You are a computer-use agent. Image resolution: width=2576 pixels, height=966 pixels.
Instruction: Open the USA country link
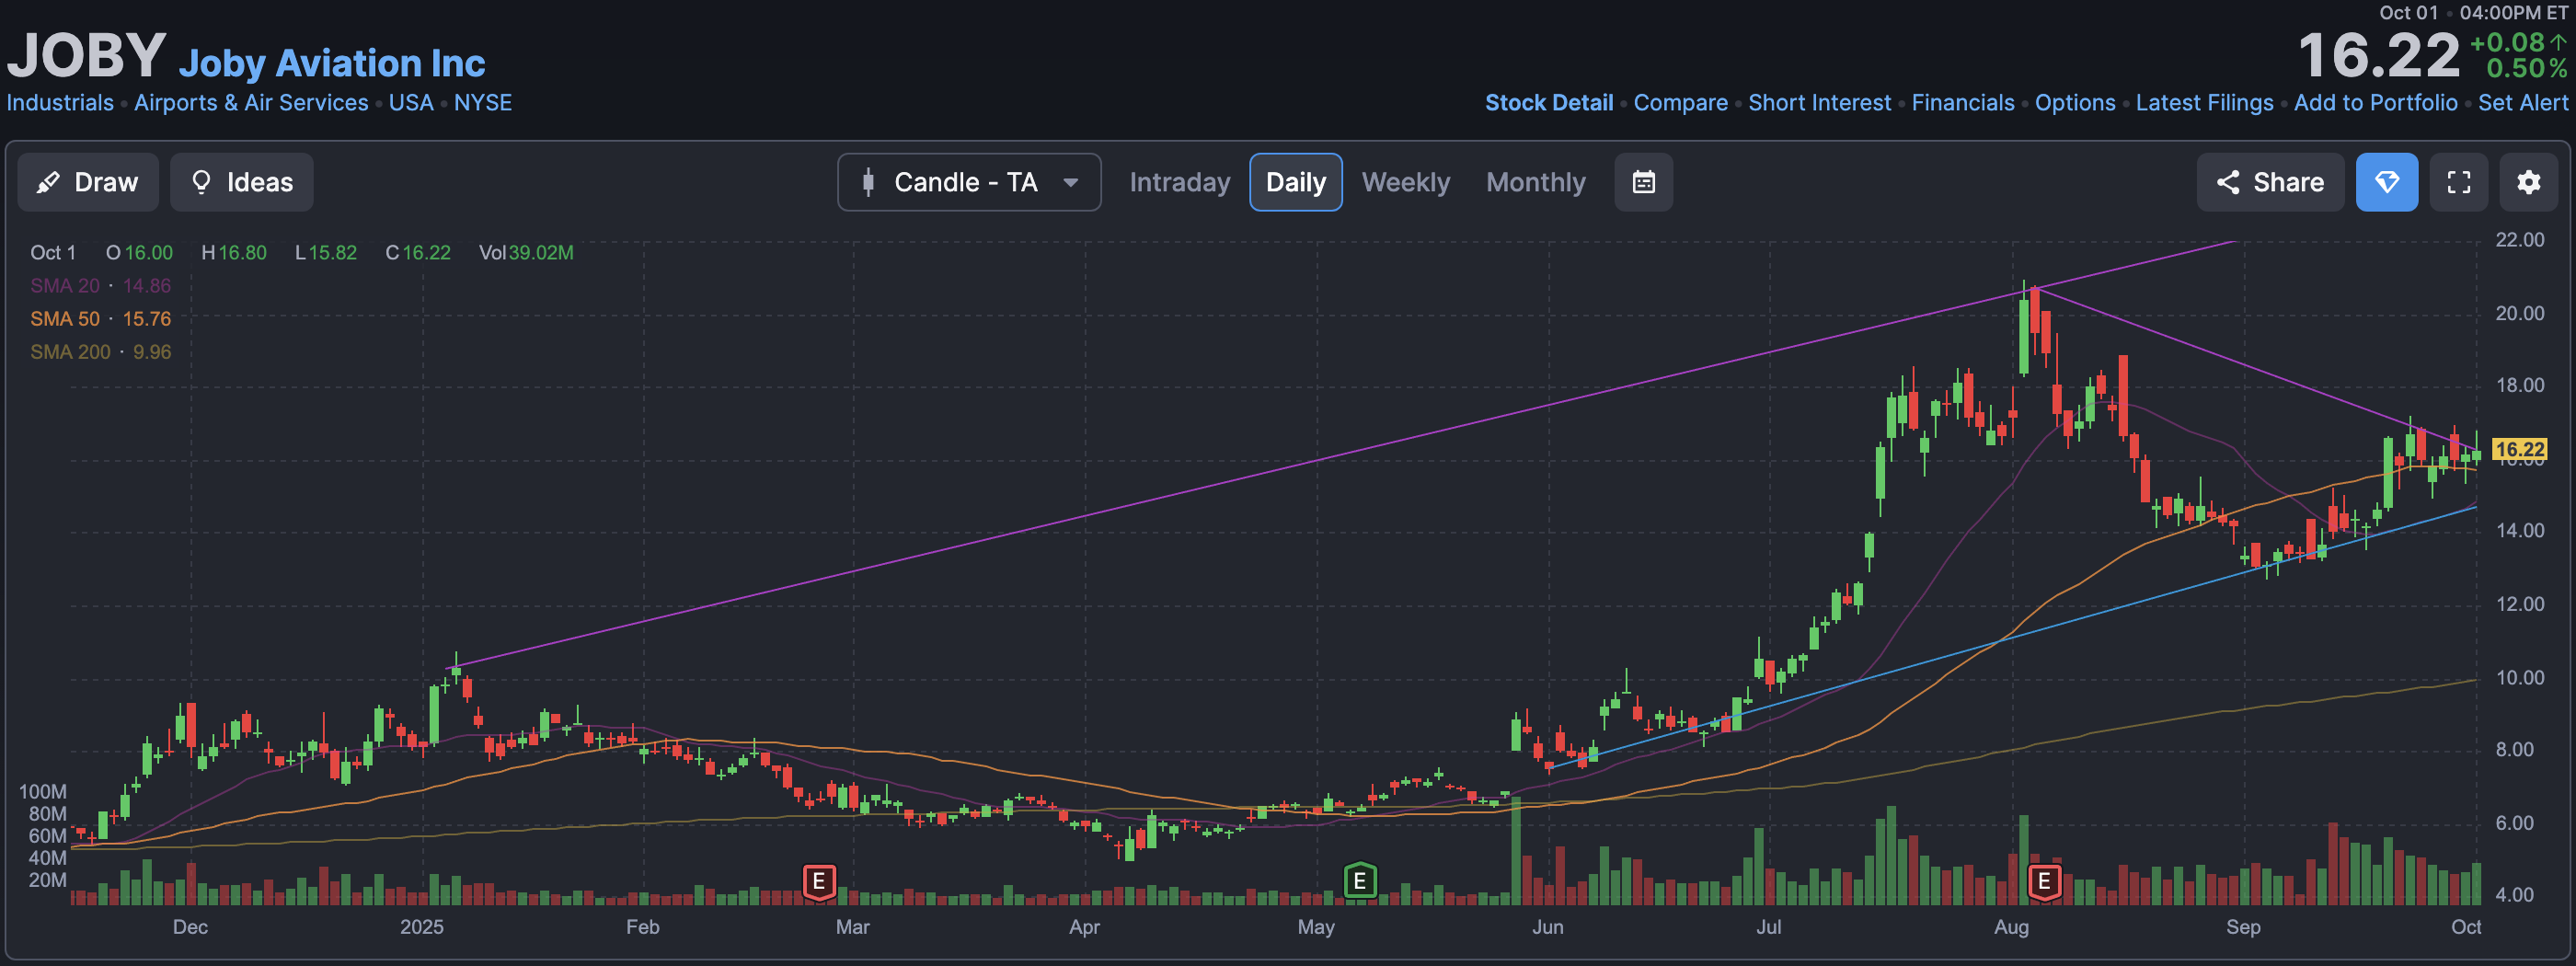tap(411, 103)
